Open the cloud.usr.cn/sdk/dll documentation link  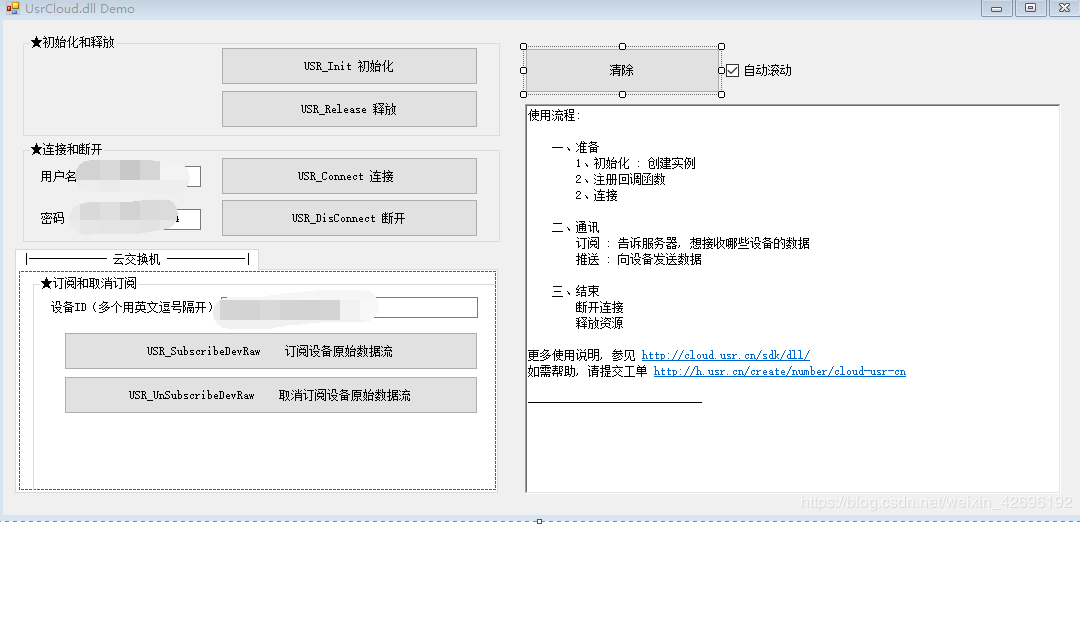(x=726, y=354)
